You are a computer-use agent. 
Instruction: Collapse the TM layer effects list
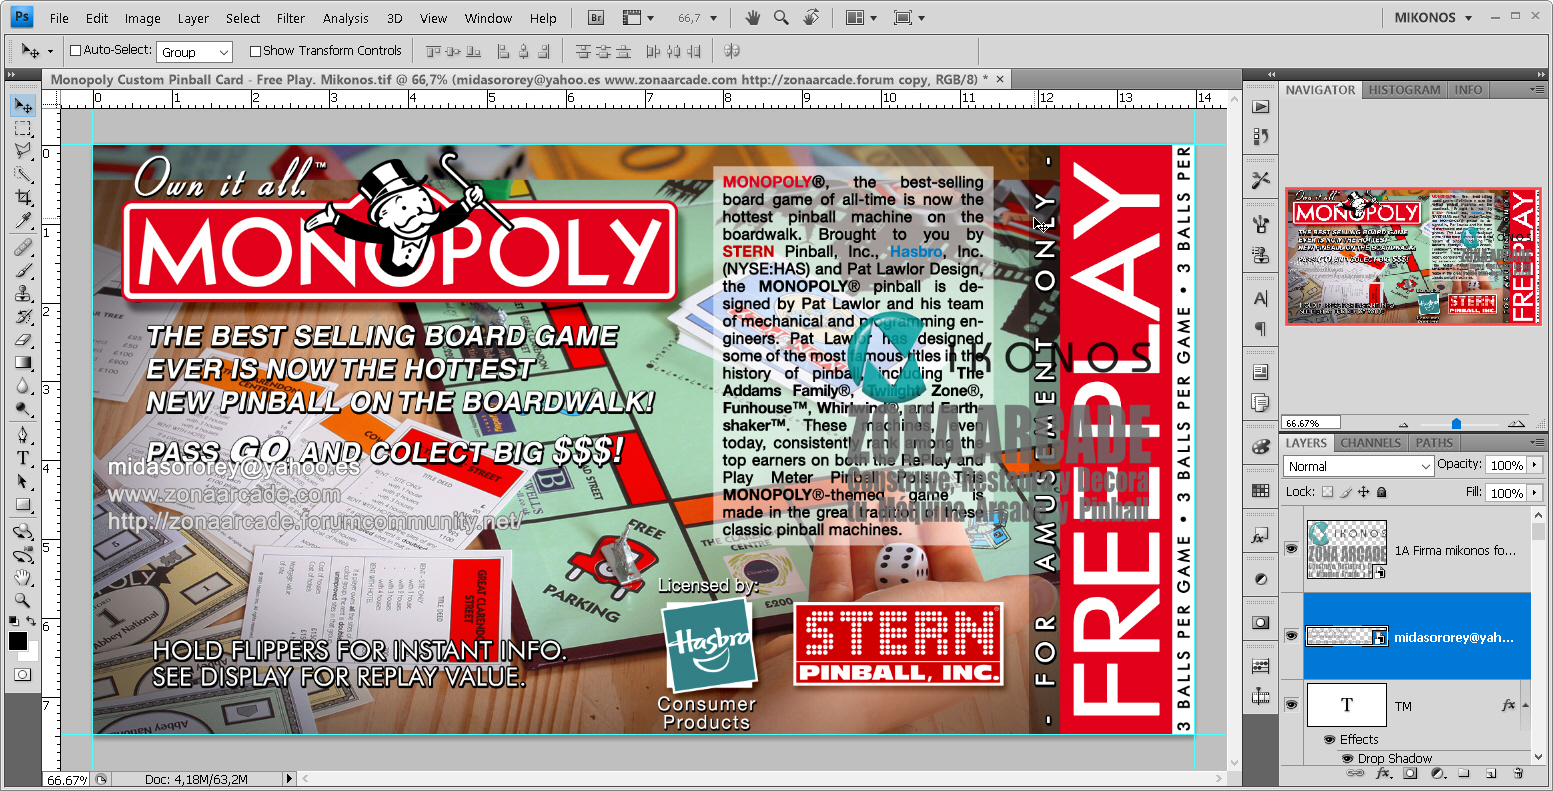coord(1524,705)
